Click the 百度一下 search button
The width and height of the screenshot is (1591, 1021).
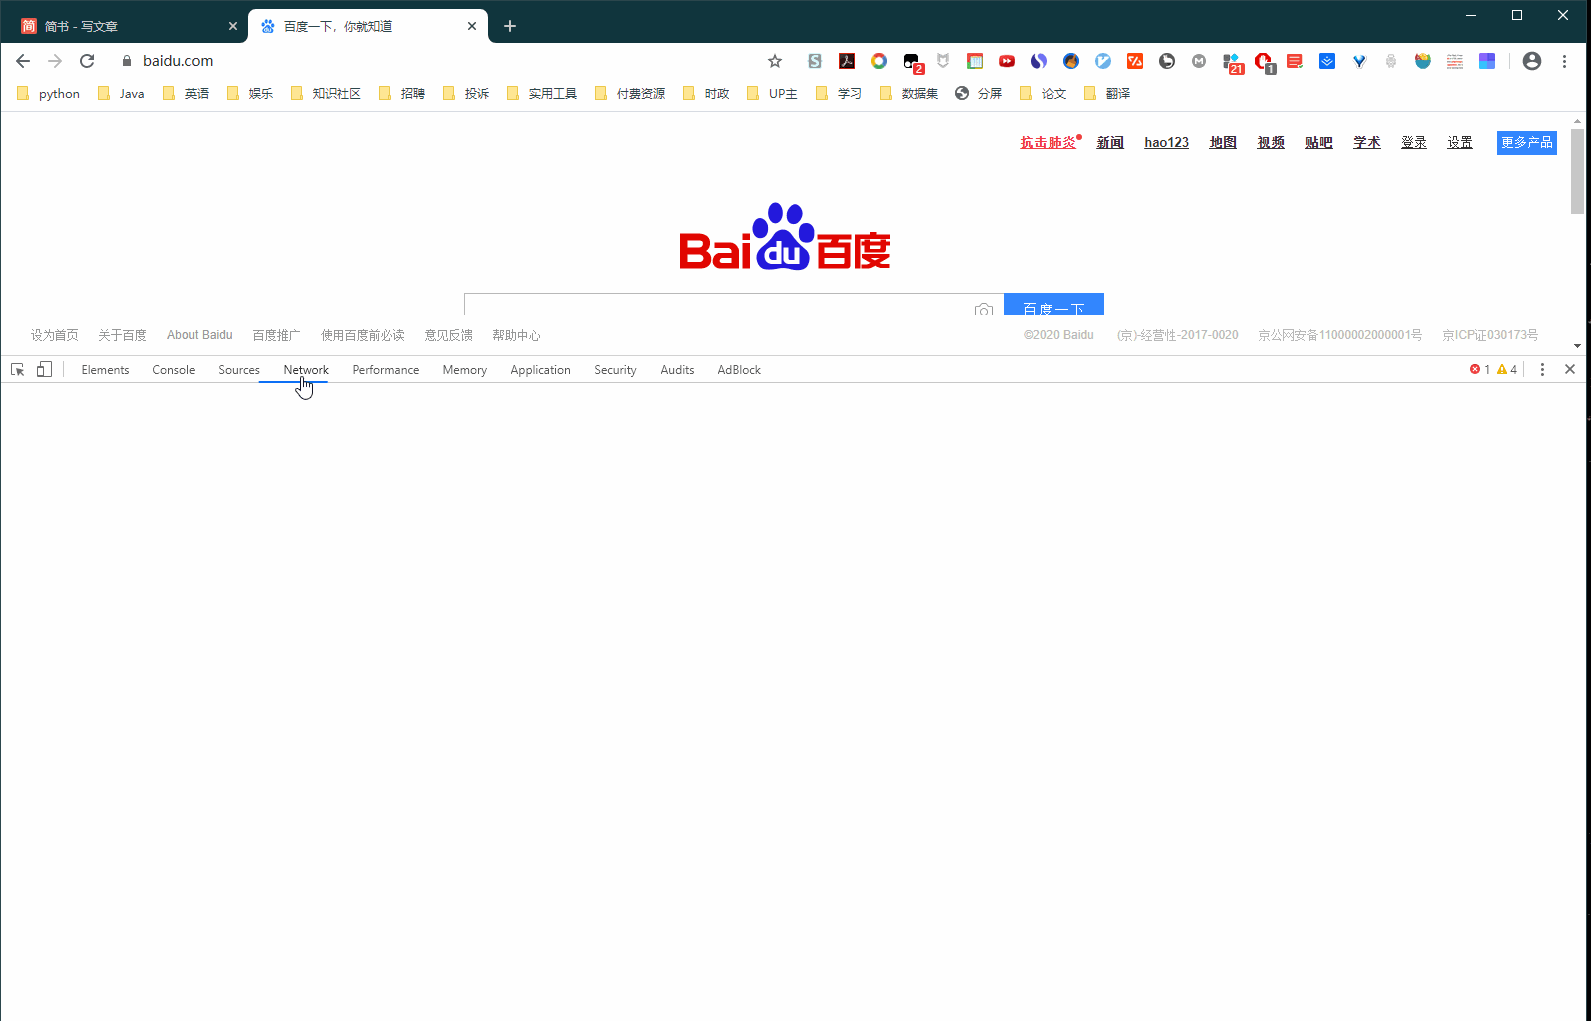click(x=1054, y=305)
